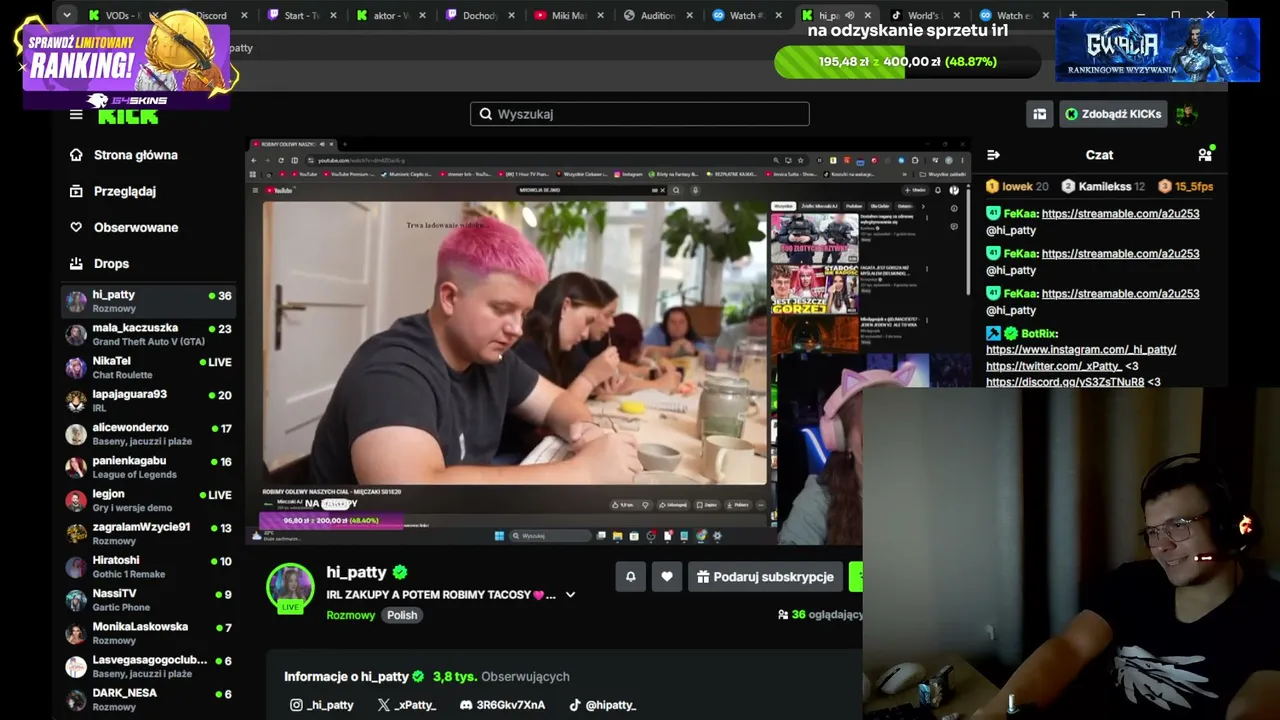This screenshot has width=1280, height=720.
Task: Click Podaruj subskrypcje gift button
Action: (x=765, y=577)
